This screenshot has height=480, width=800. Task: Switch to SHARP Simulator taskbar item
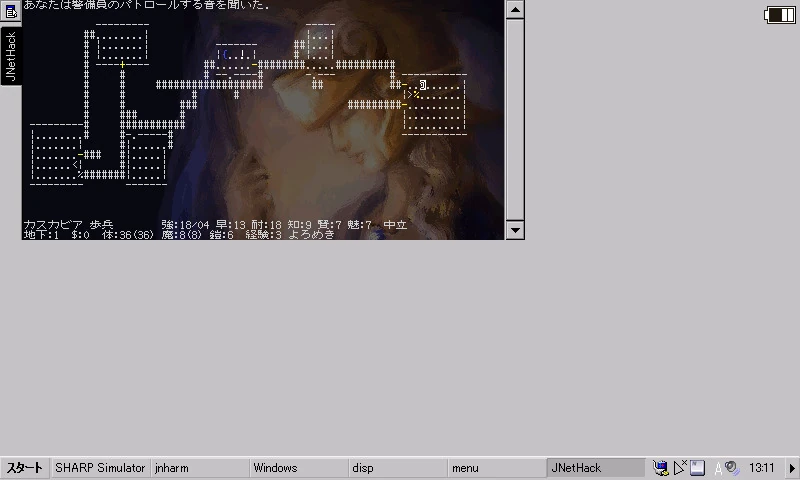point(100,468)
